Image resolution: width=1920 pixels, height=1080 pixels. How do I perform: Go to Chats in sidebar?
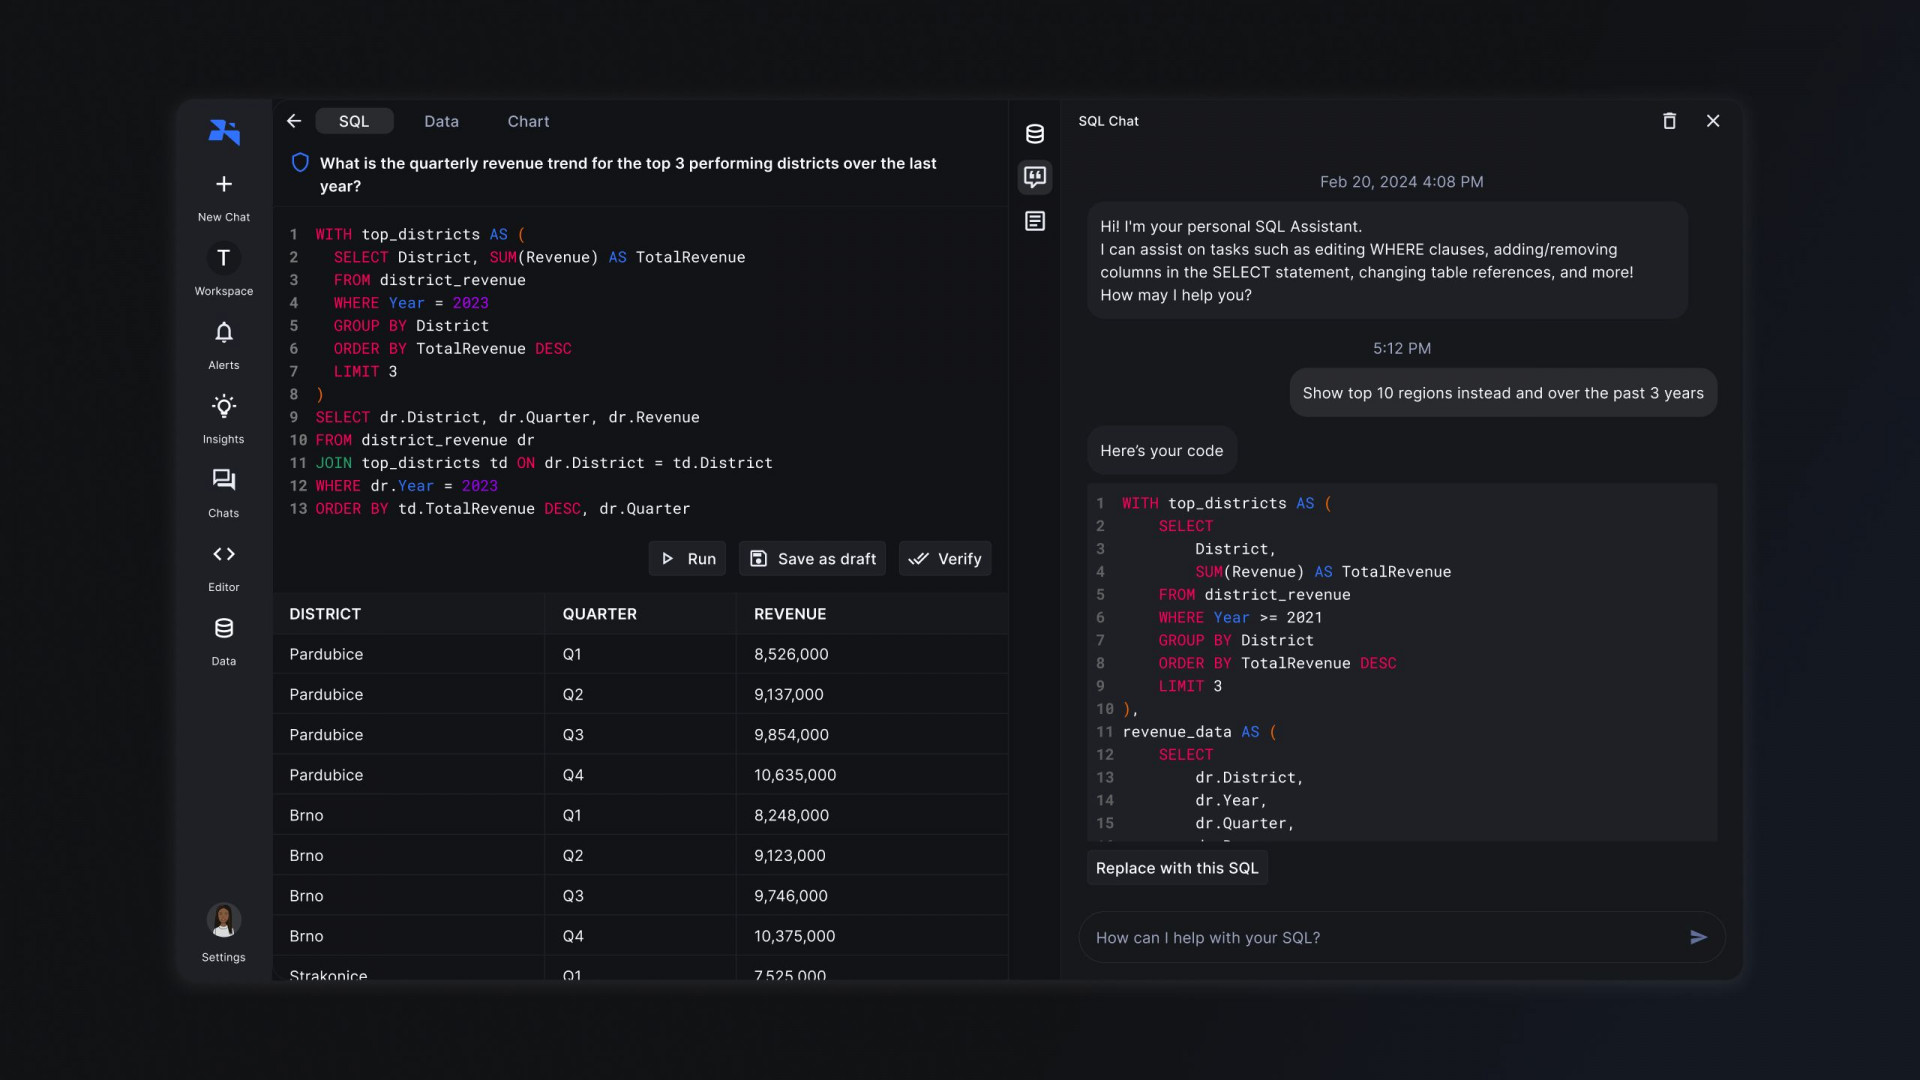[224, 480]
